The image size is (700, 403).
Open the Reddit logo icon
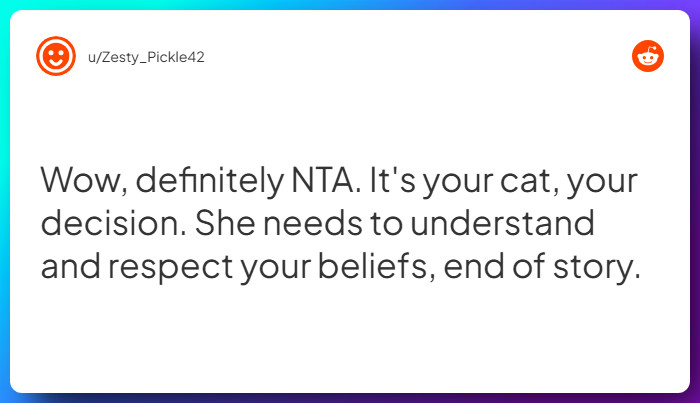click(648, 56)
